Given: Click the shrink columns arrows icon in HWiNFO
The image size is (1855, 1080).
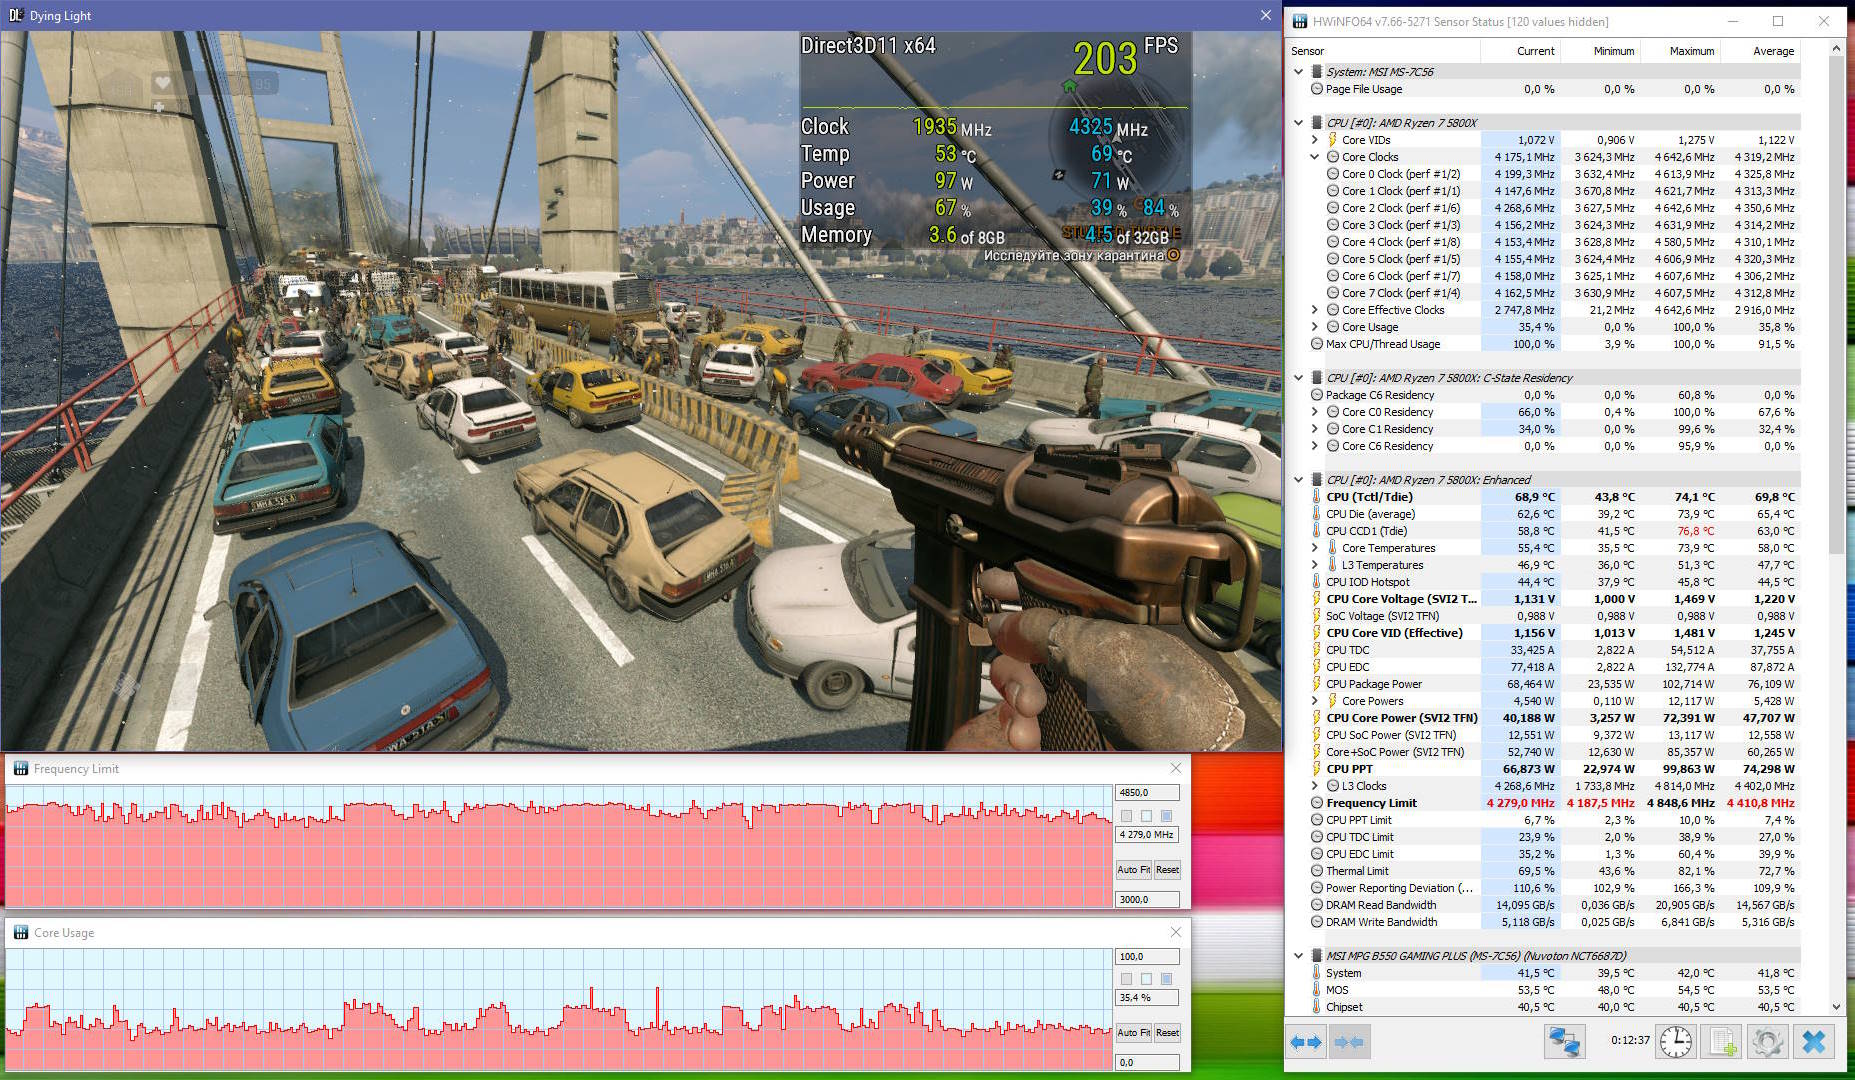Looking at the screenshot, I should pyautogui.click(x=1349, y=1042).
